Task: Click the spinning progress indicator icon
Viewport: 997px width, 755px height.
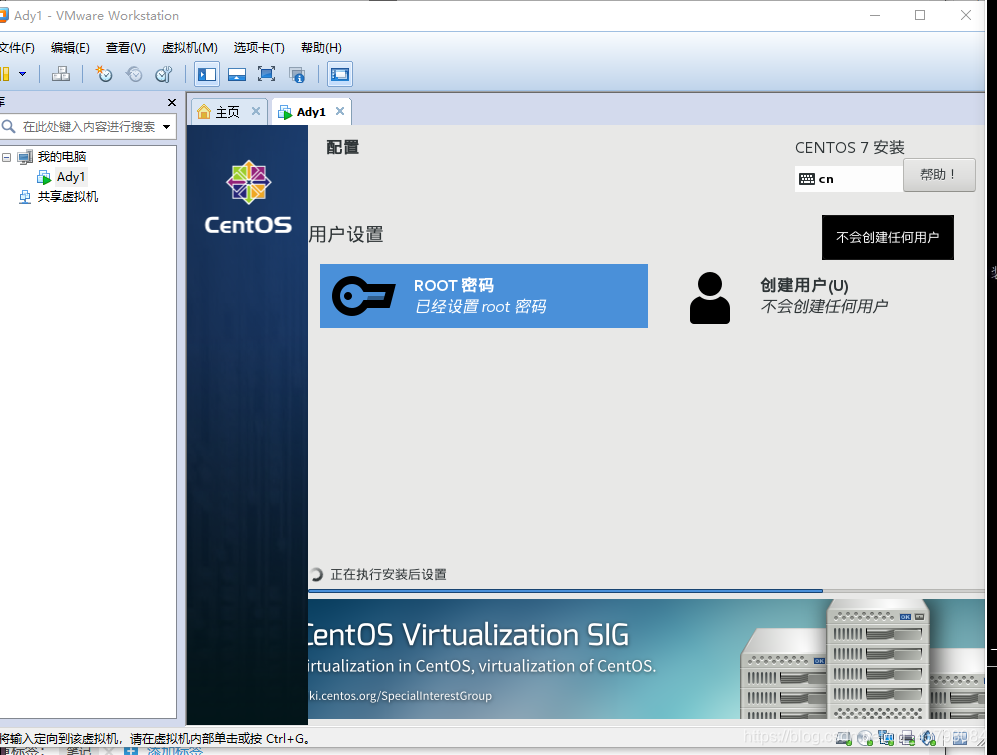Action: click(316, 574)
